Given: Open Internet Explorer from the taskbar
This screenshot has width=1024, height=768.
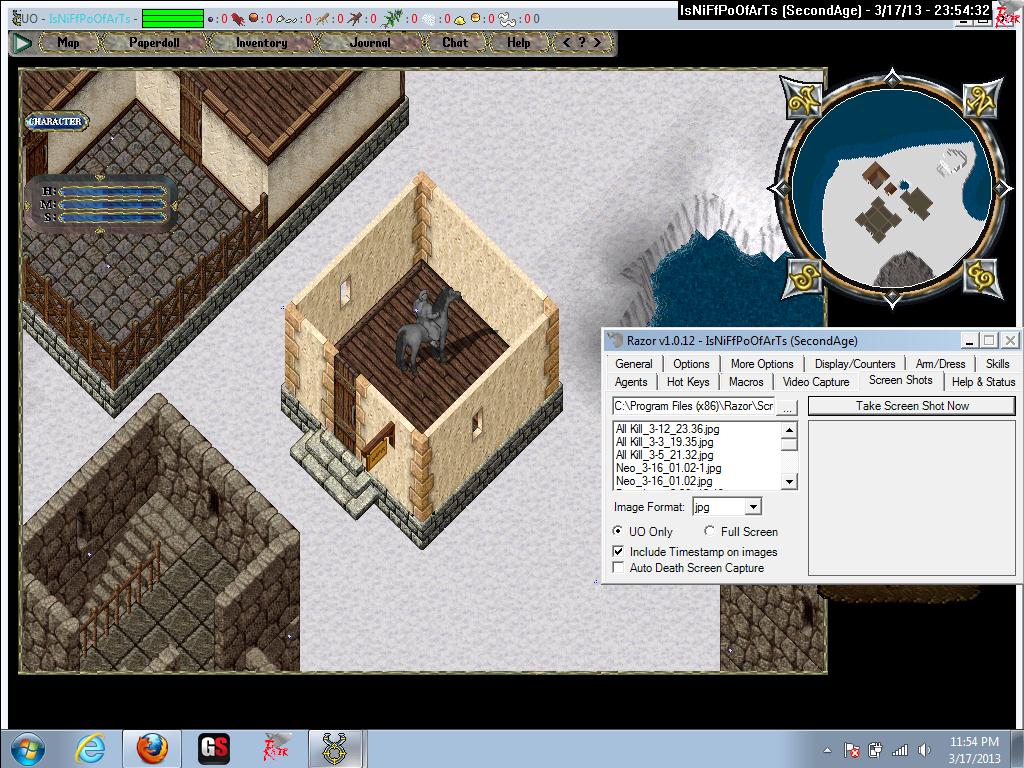Looking at the screenshot, I should pos(90,748).
